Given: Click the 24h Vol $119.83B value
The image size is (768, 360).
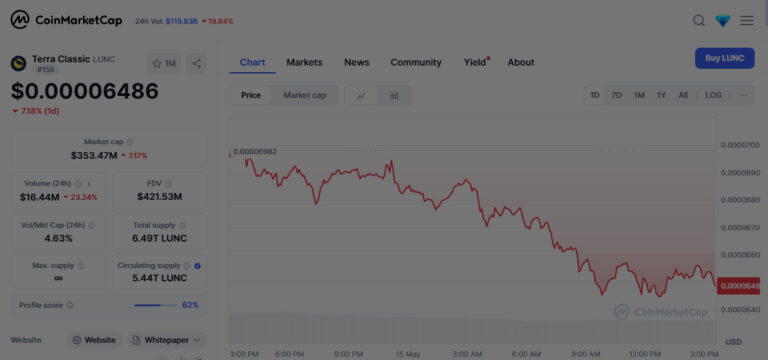Looking at the screenshot, I should click(181, 21).
